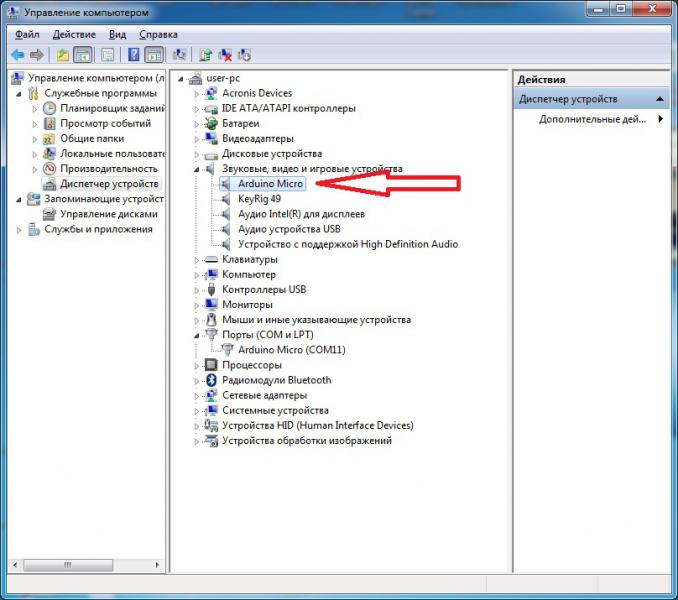
Task: Select High Definition Audio device
Action: coord(348,244)
